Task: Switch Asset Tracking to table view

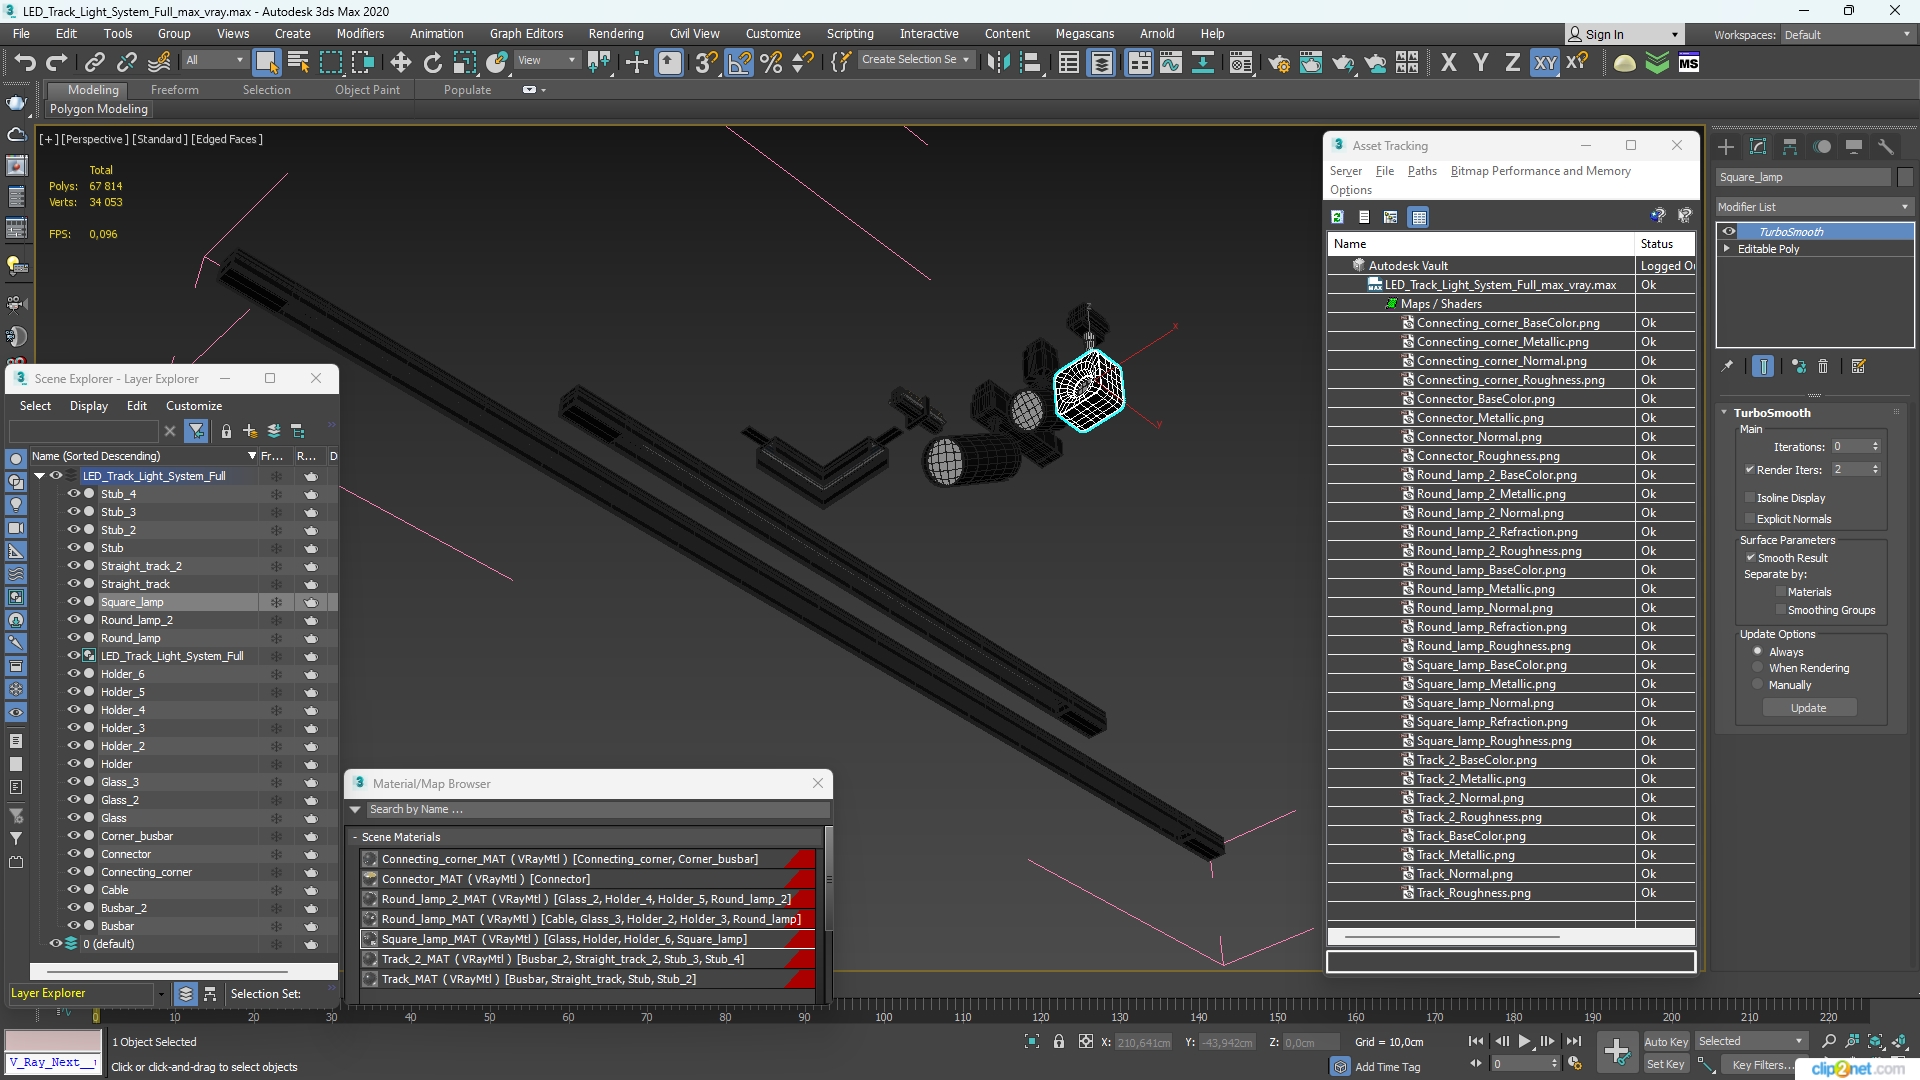Action: coord(1418,217)
